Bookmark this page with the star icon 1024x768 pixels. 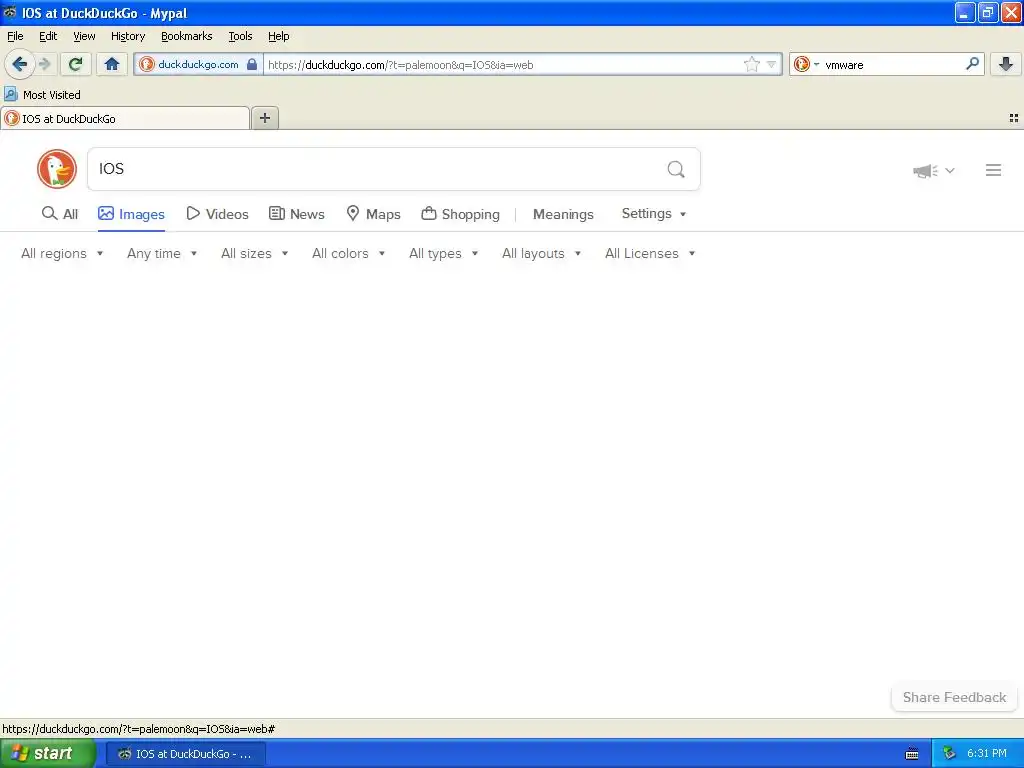(x=752, y=64)
